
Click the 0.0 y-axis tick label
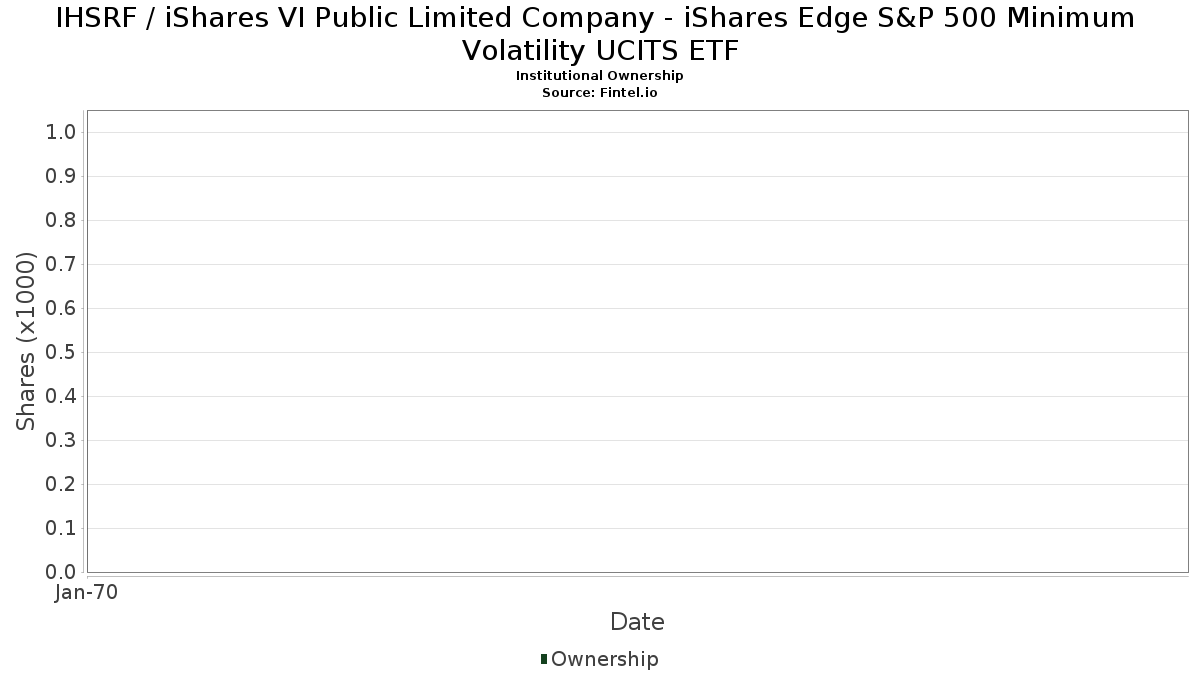pos(62,572)
